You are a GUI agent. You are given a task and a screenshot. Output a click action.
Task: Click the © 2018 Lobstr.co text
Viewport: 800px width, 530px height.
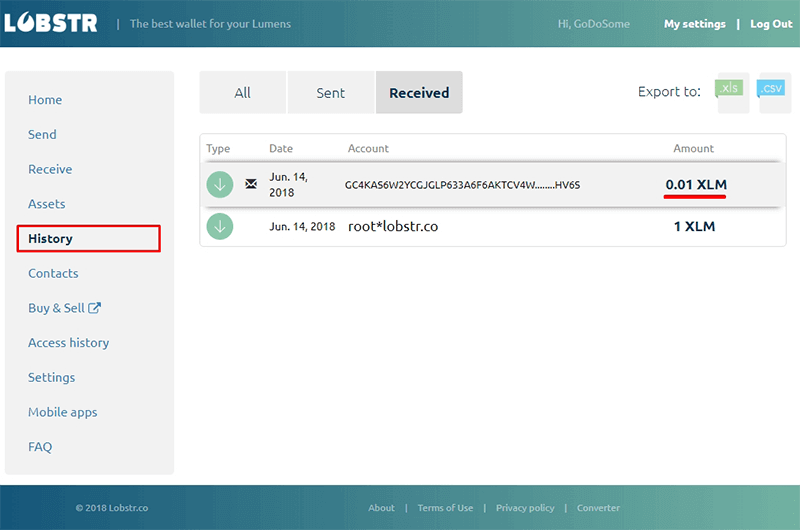click(x=112, y=508)
